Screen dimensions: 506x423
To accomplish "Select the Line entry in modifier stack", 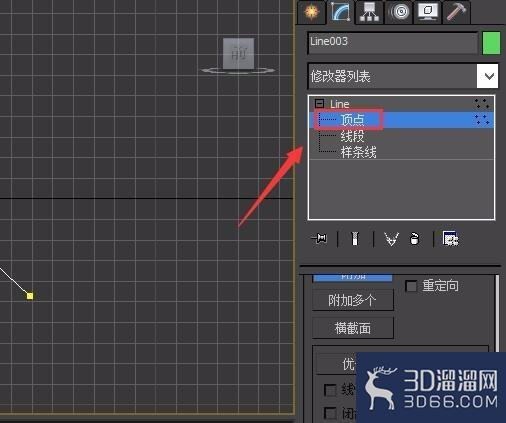I will click(340, 104).
